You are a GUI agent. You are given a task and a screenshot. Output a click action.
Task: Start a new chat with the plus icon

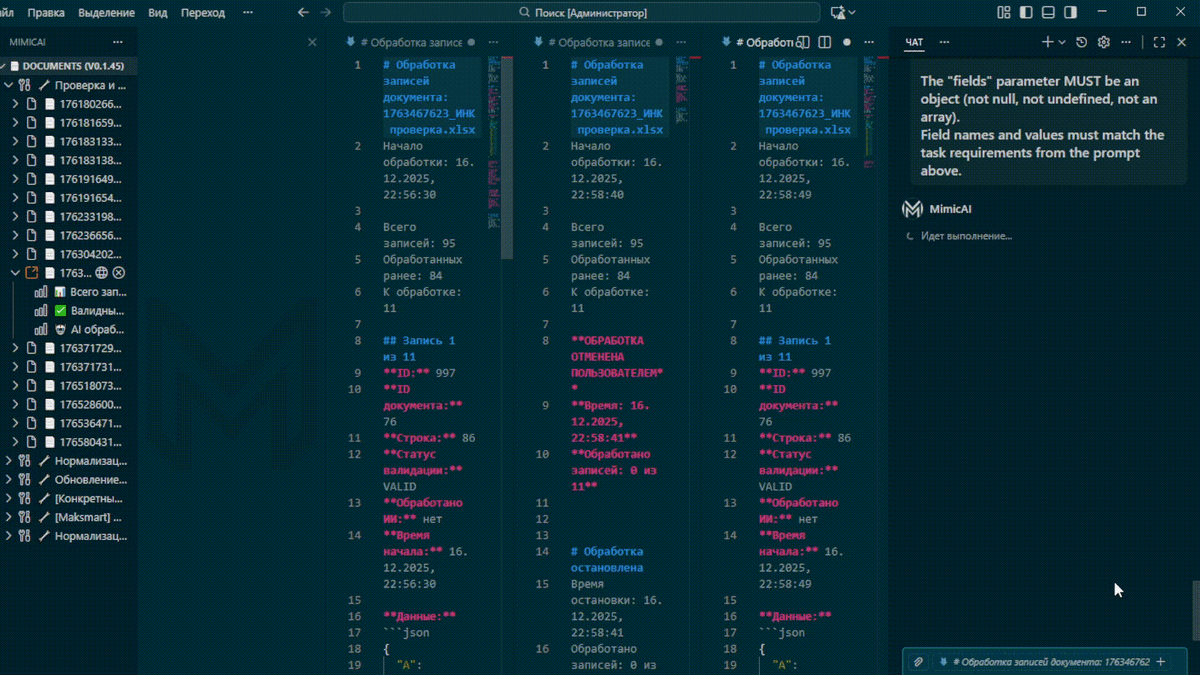(x=1047, y=43)
